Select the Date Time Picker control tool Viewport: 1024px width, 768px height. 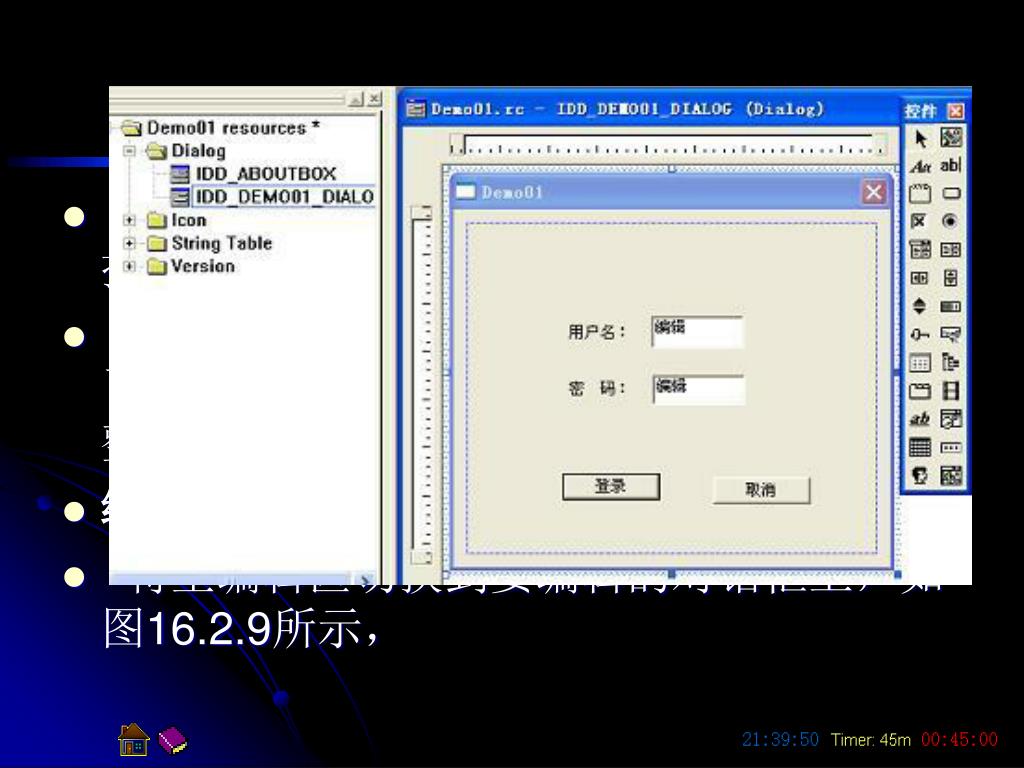[x=951, y=419]
